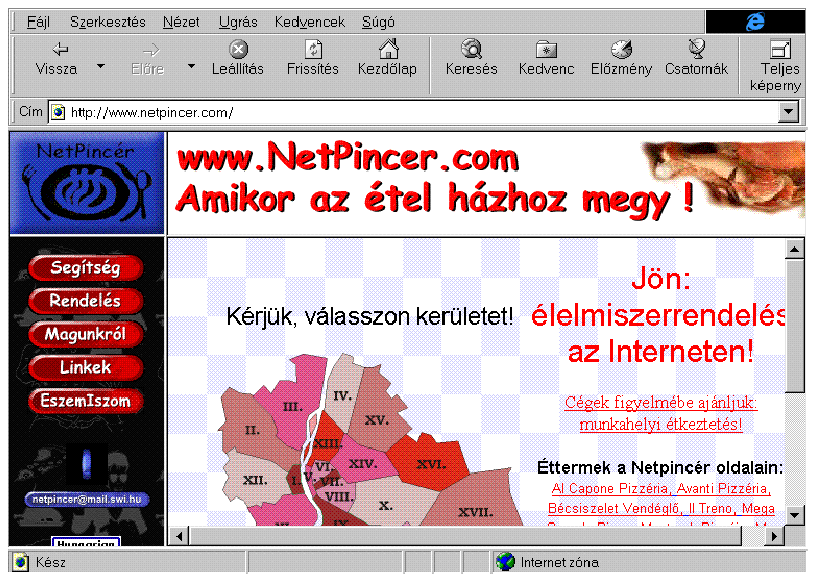The image size is (816, 582).
Task: Click the Hungarian language badge
Action: 86,541
